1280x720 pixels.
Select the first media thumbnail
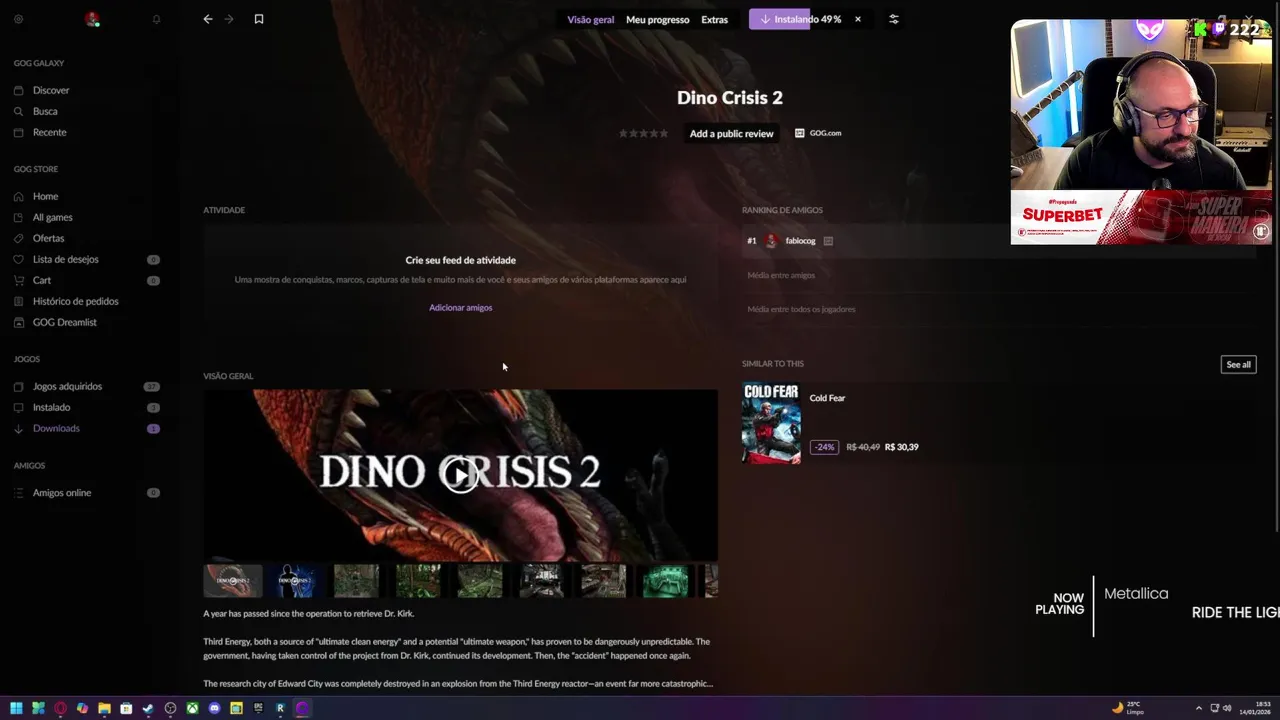click(x=233, y=580)
